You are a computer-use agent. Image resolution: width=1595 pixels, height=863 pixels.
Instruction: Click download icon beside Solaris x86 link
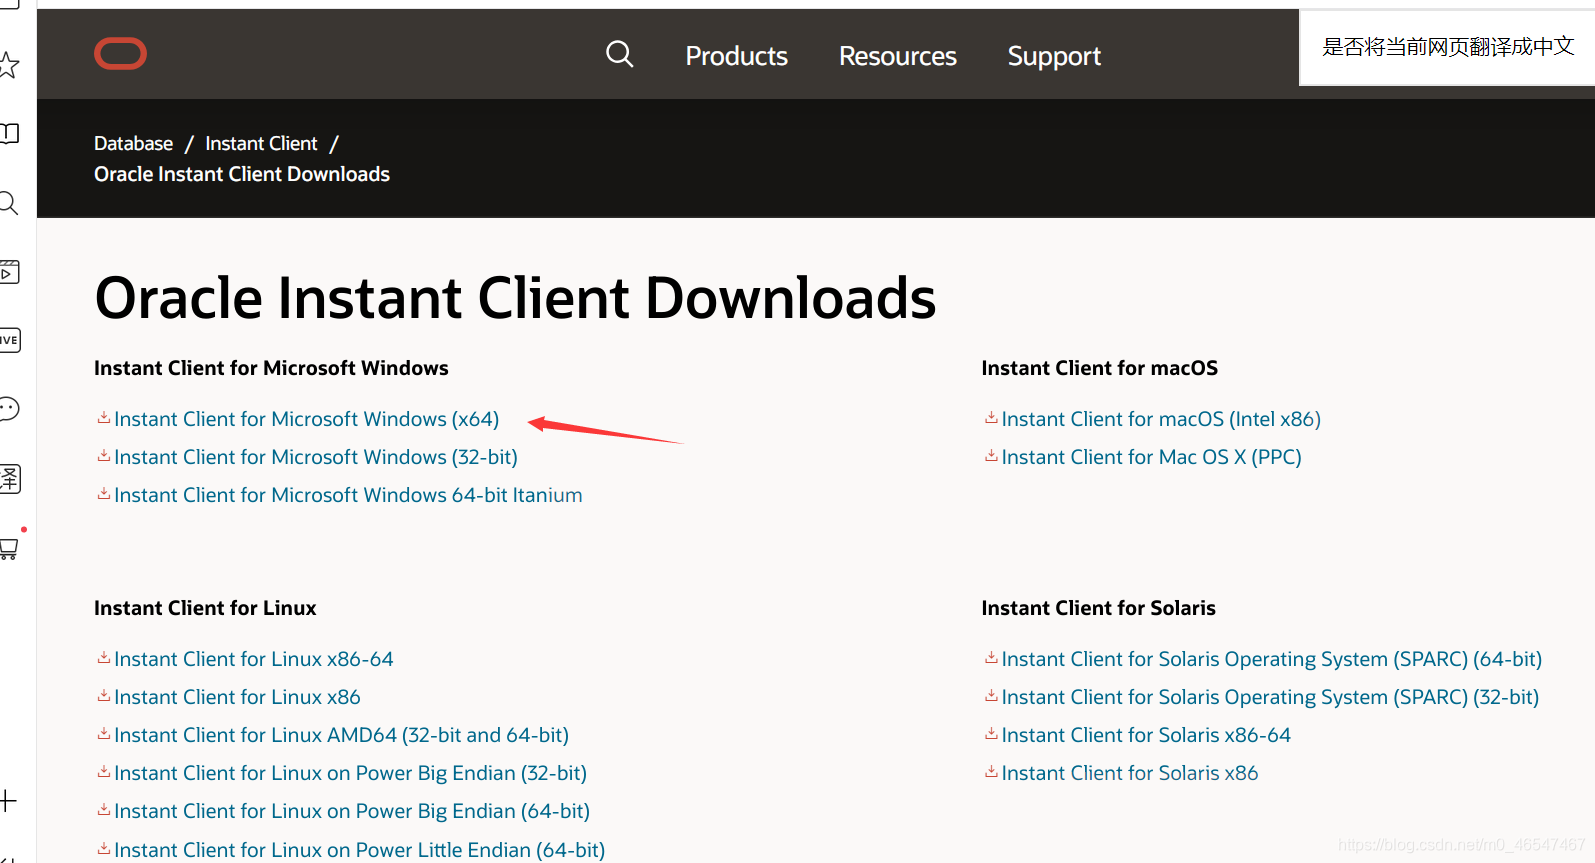[991, 772]
